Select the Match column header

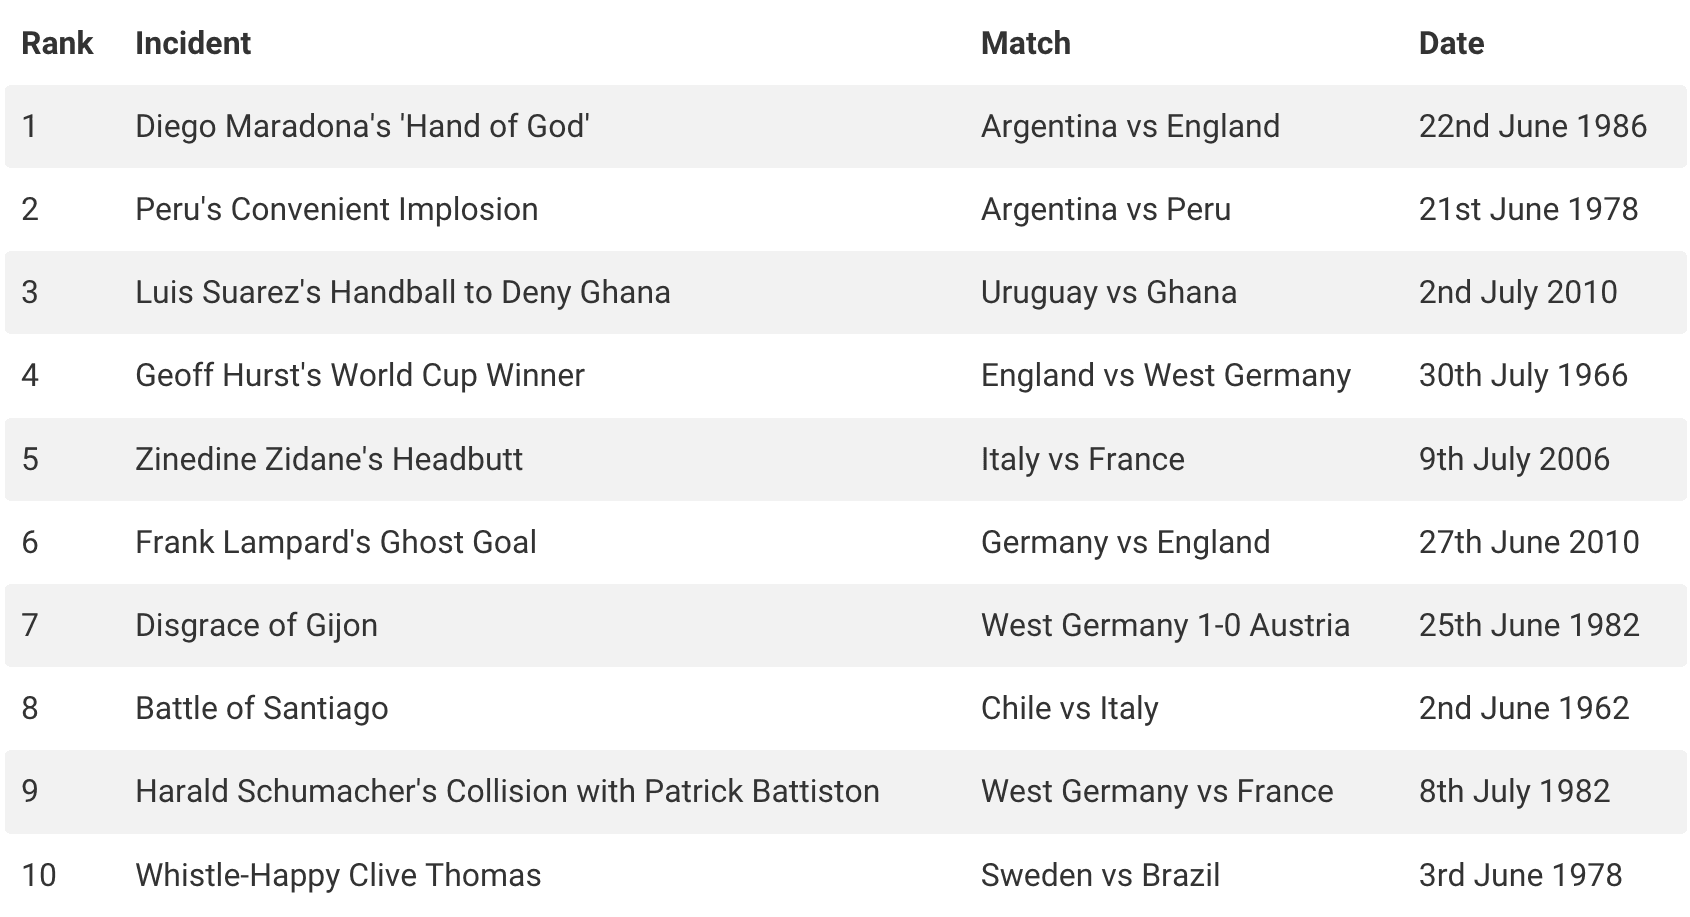pos(1025,43)
